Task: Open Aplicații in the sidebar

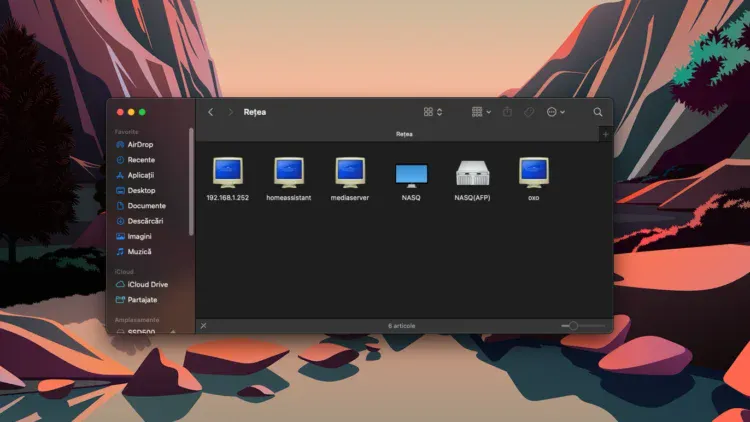Action: click(x=141, y=175)
